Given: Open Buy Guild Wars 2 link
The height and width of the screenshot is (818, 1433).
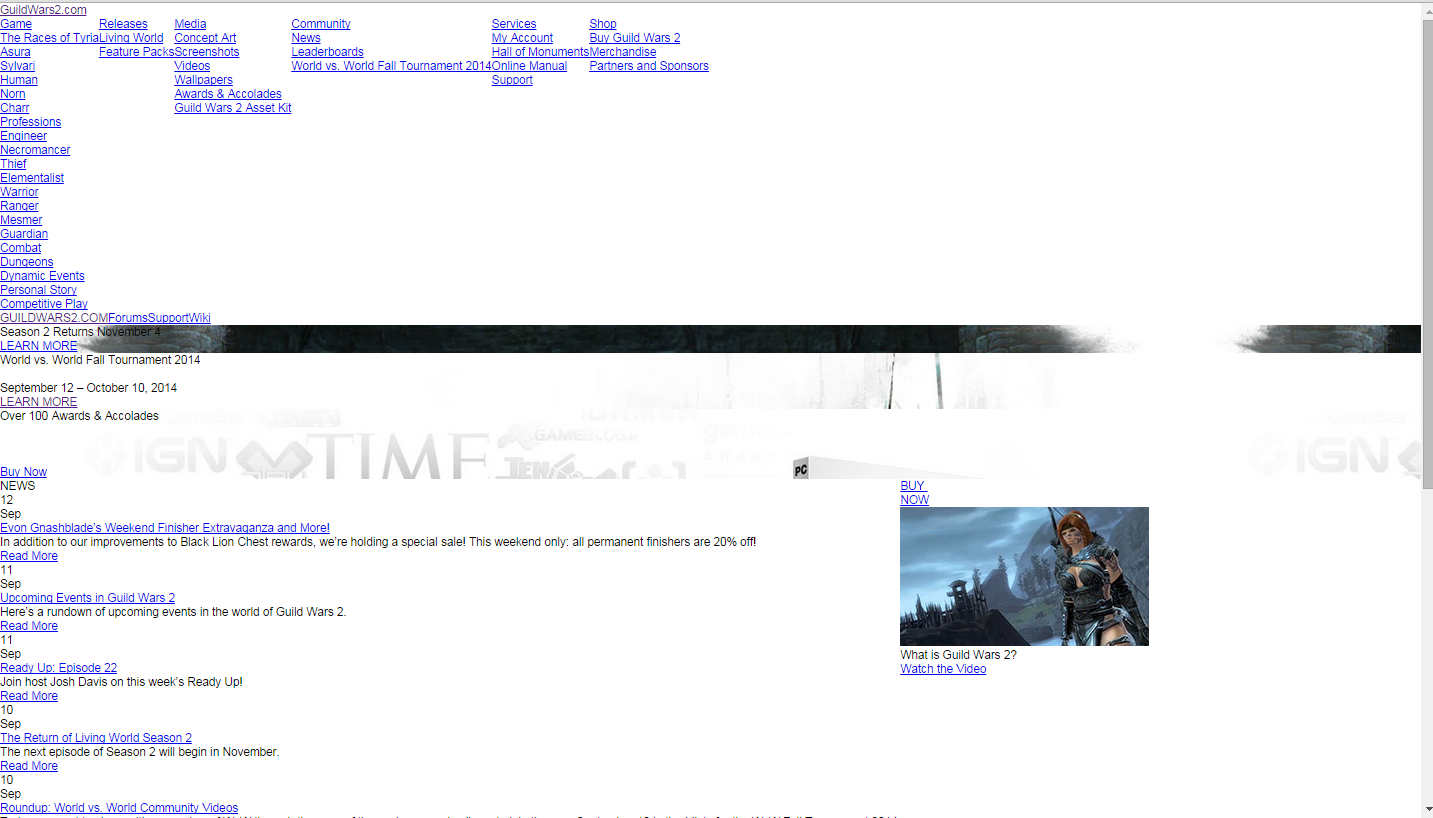Looking at the screenshot, I should [635, 38].
